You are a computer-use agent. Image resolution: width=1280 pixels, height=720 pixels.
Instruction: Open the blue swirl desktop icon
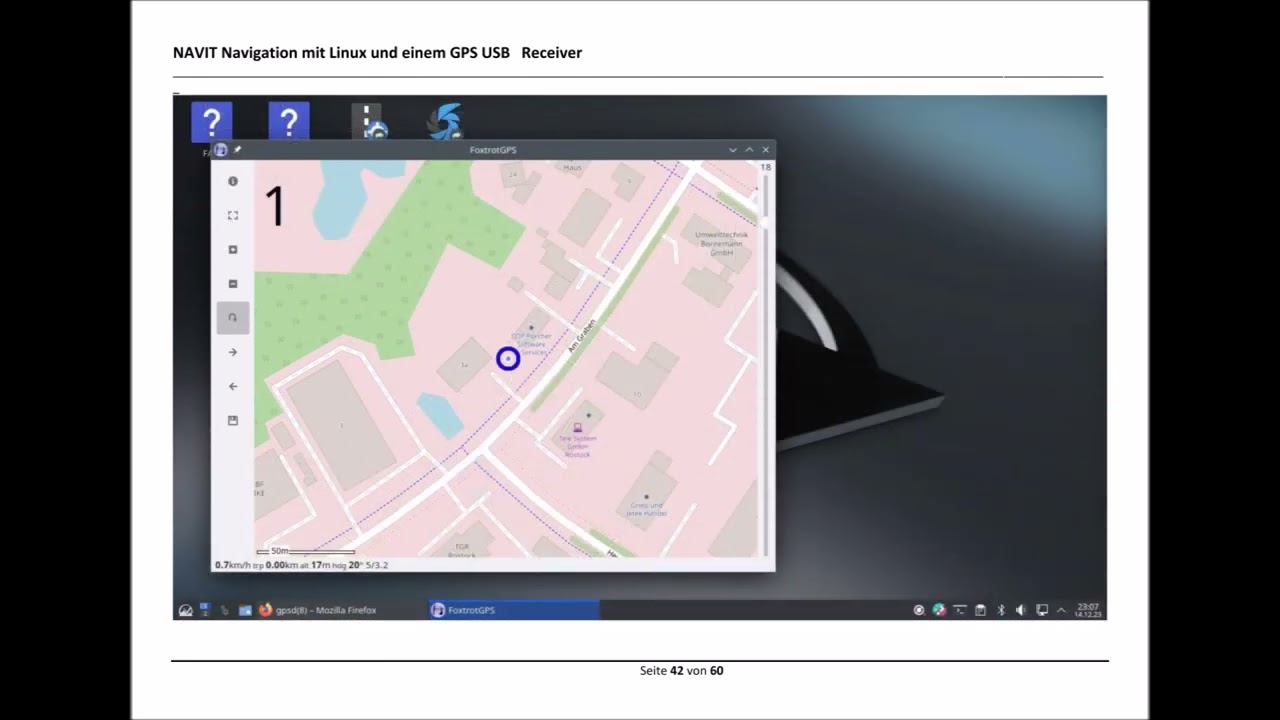pos(445,122)
